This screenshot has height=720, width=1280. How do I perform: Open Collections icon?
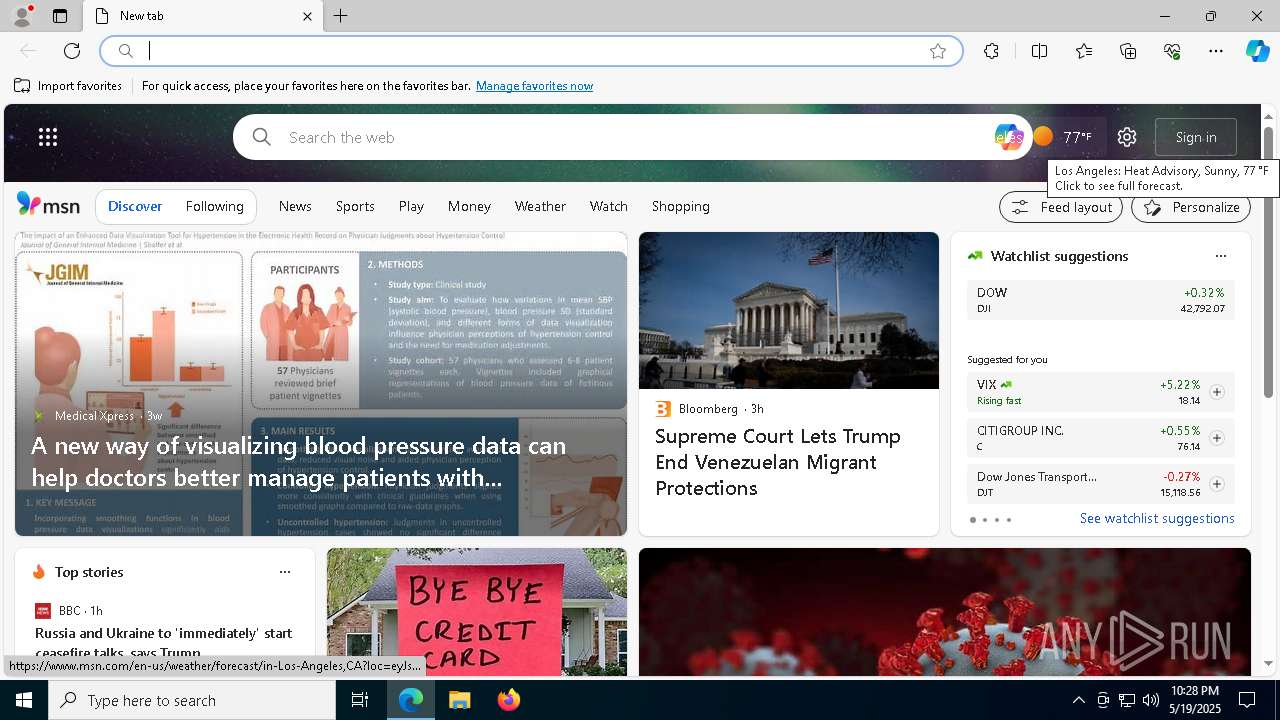[x=1128, y=51]
